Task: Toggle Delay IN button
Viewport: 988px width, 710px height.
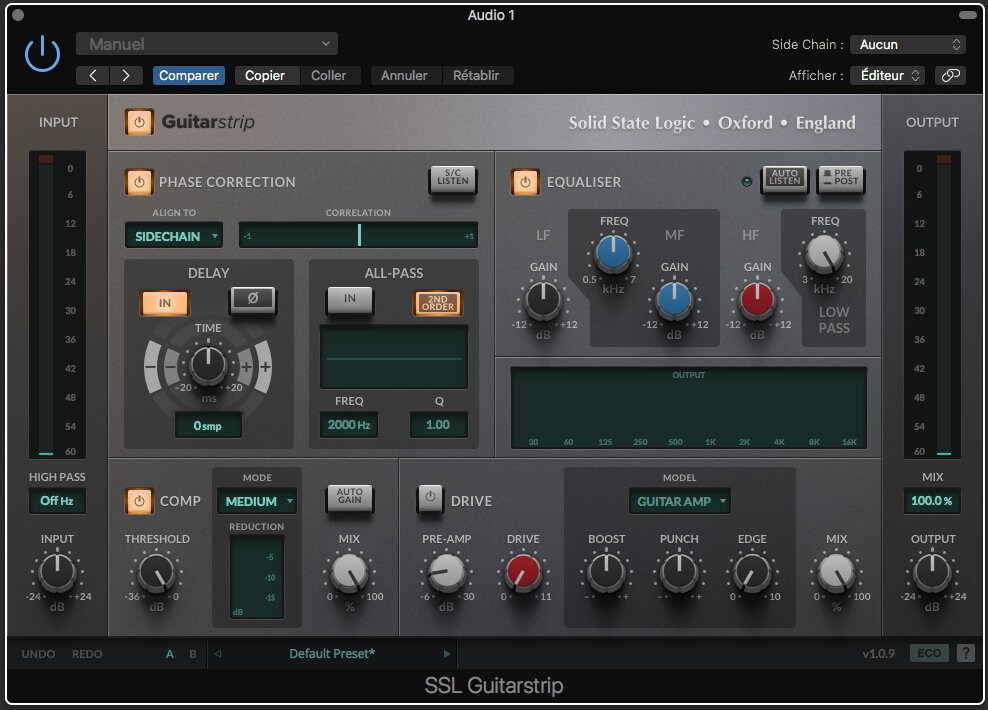Action: click(164, 303)
